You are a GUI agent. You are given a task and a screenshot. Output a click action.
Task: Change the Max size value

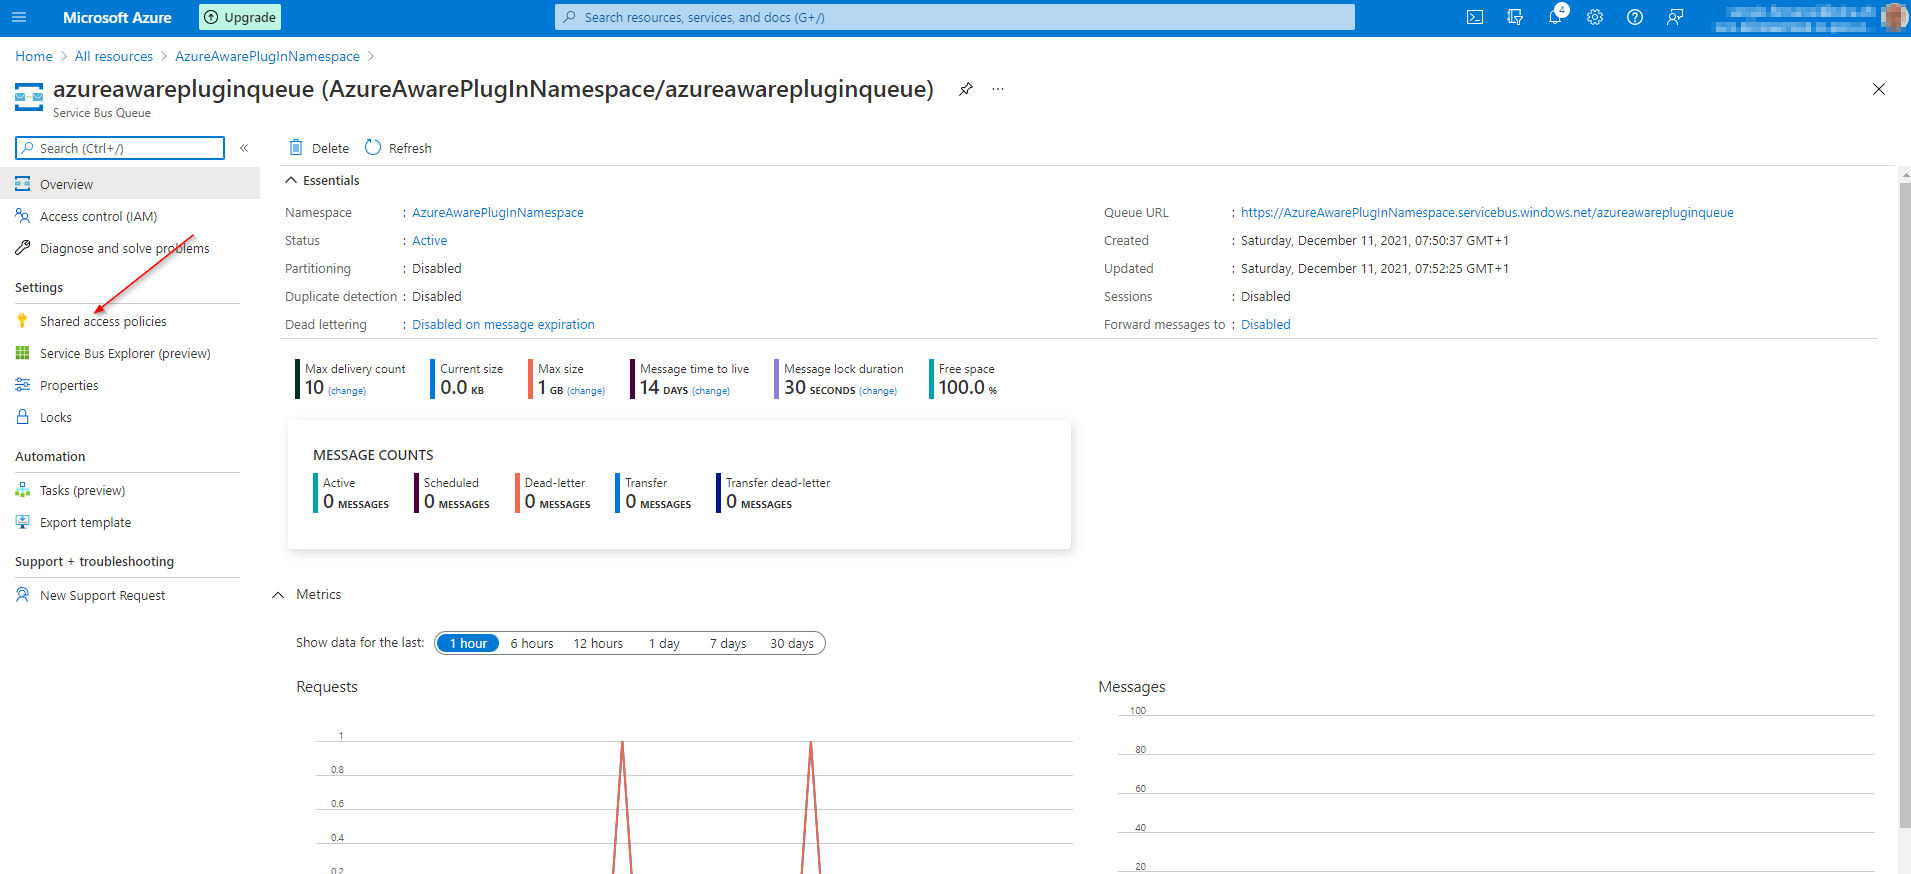click(586, 391)
